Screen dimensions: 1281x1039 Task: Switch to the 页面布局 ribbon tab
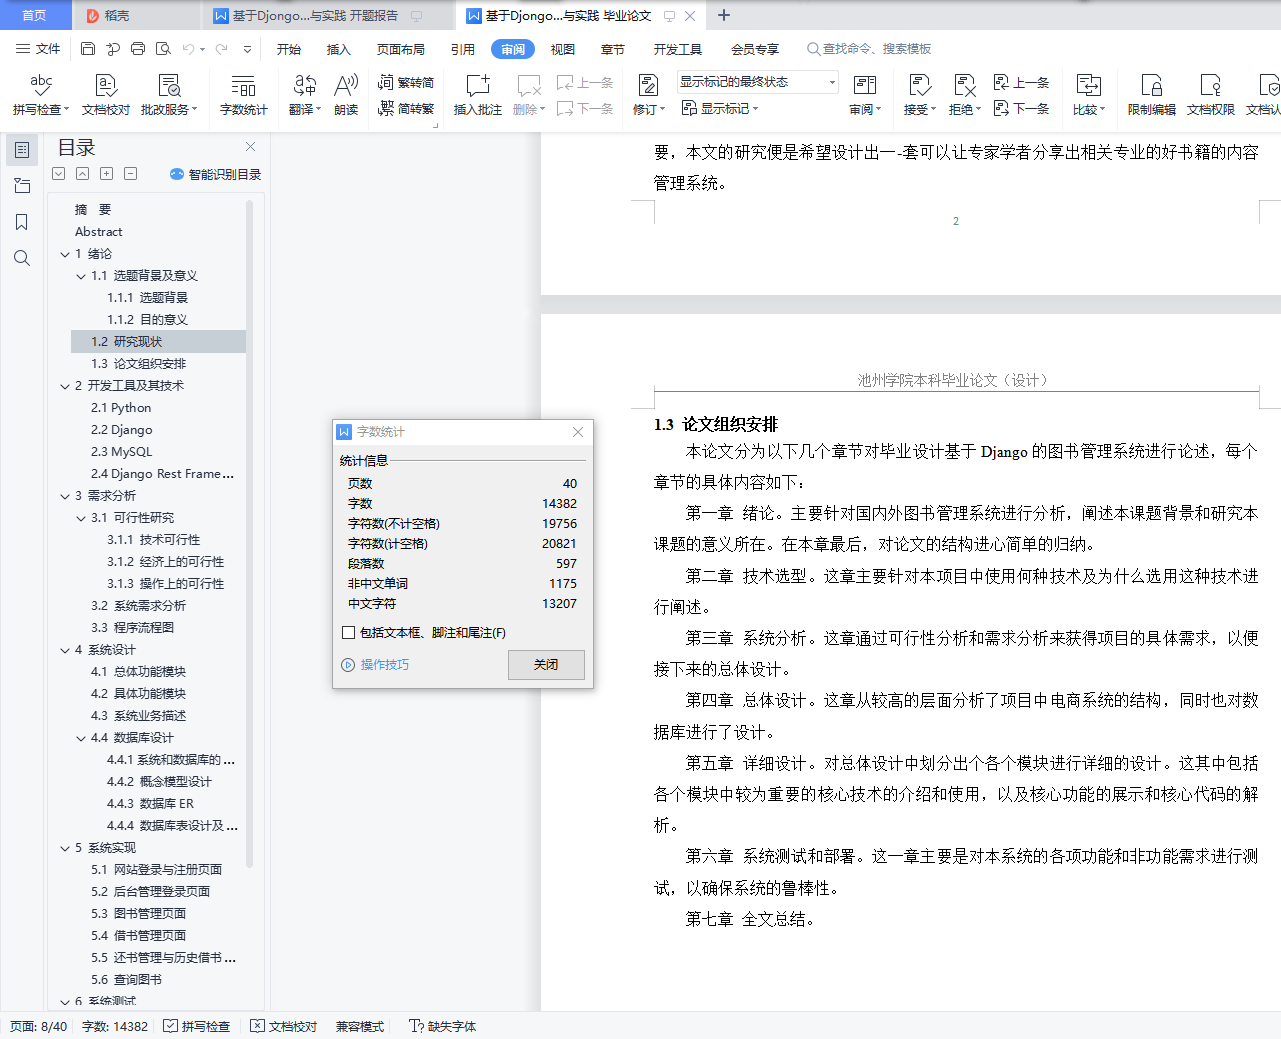[x=401, y=49]
